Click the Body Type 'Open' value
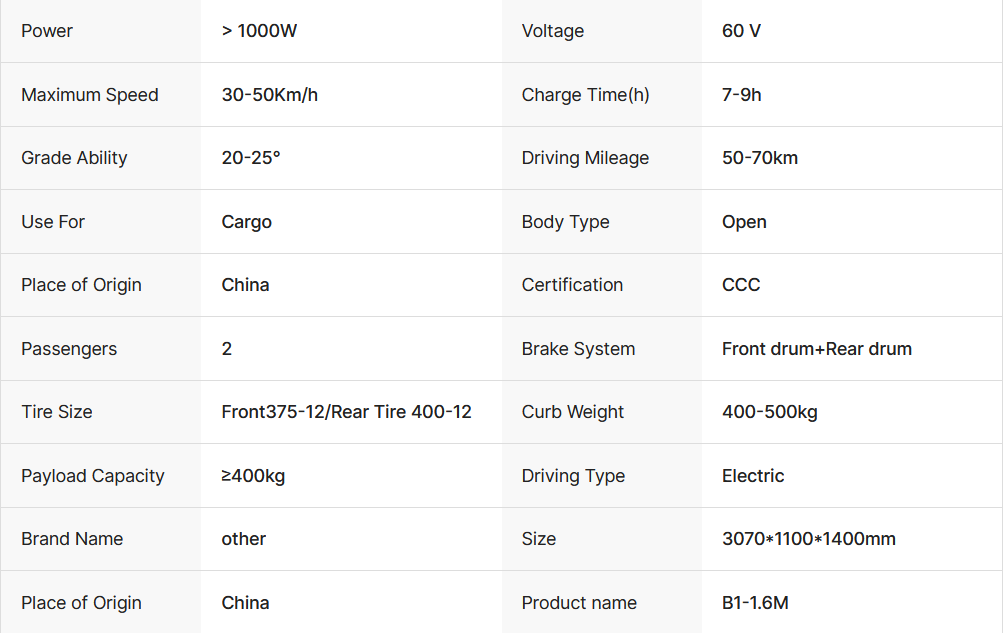The image size is (1005, 633). click(x=744, y=222)
